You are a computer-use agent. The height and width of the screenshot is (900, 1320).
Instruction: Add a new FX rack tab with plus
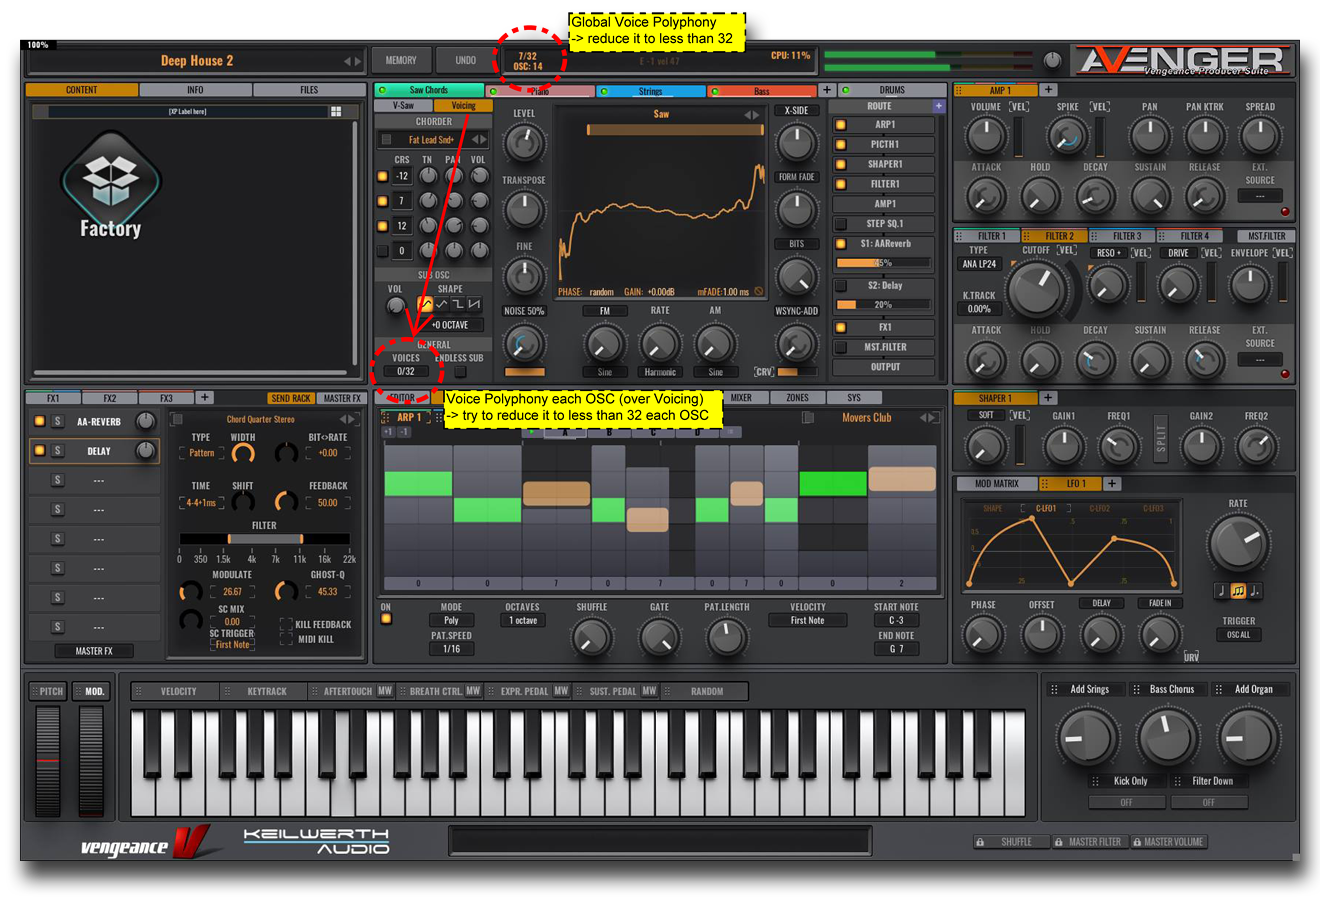coord(204,398)
